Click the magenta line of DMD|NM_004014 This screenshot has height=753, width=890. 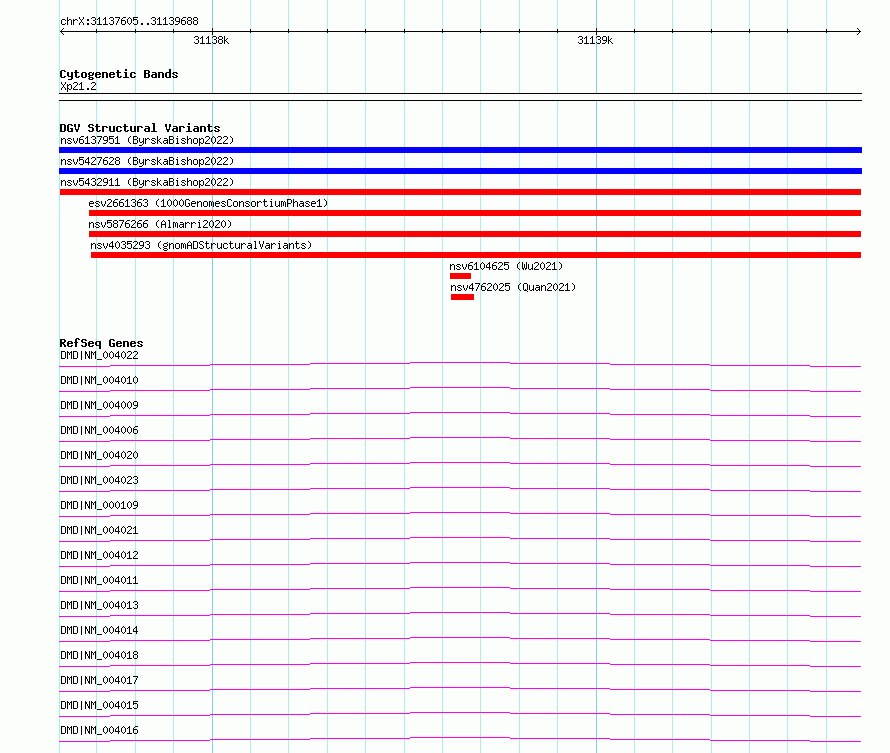pos(460,639)
